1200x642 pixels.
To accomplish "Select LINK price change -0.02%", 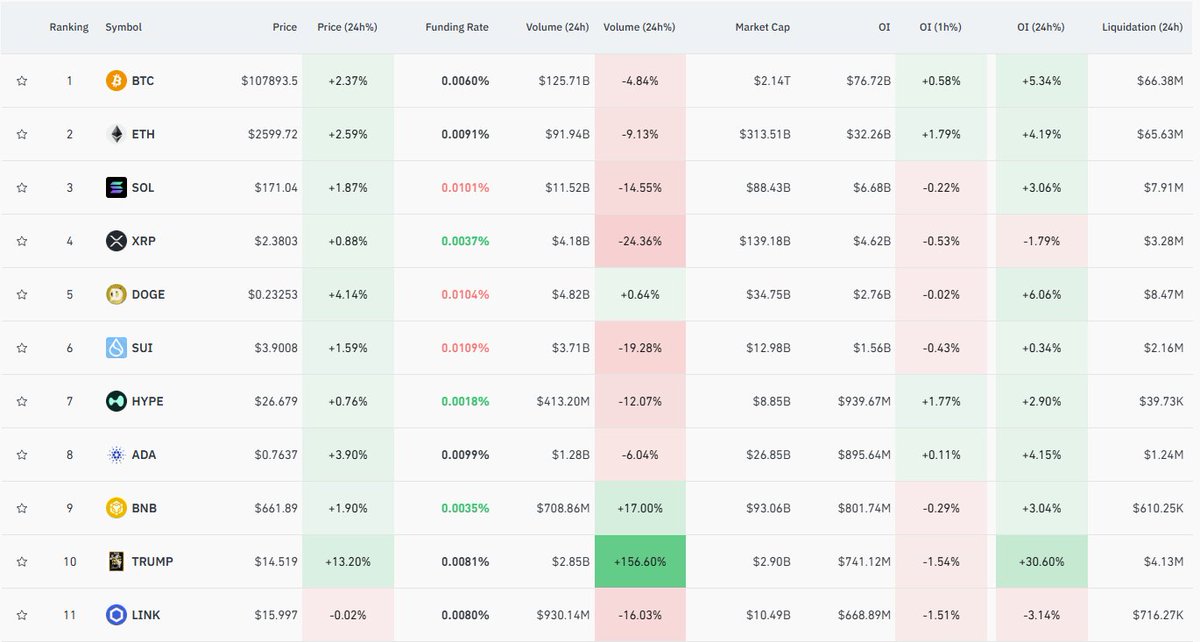I will pos(347,616).
